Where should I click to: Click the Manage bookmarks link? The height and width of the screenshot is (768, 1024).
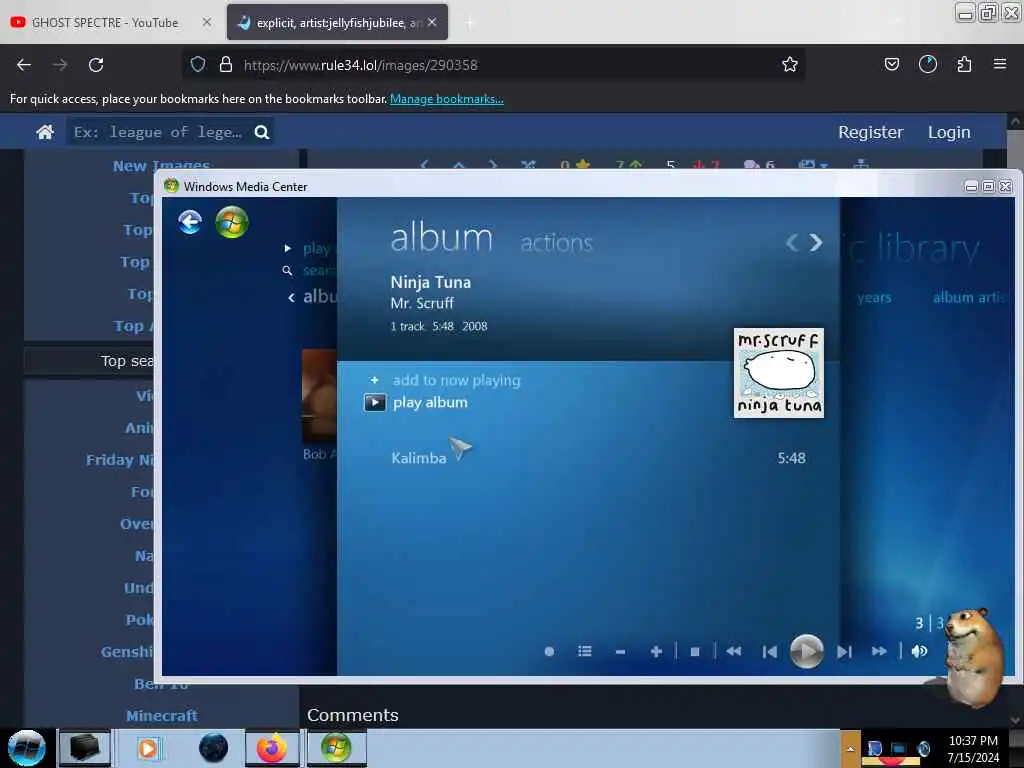[x=447, y=99]
